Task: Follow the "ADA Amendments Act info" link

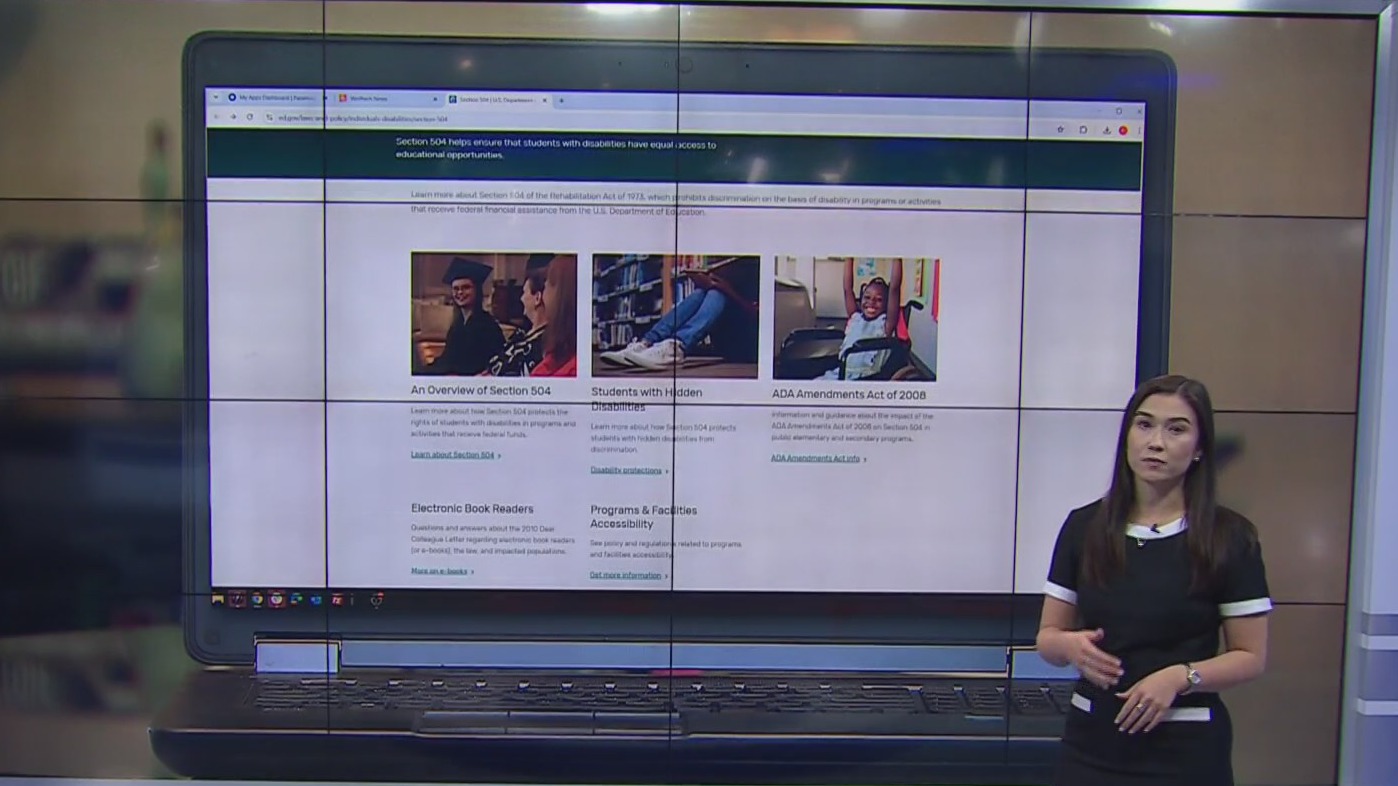Action: (815, 459)
